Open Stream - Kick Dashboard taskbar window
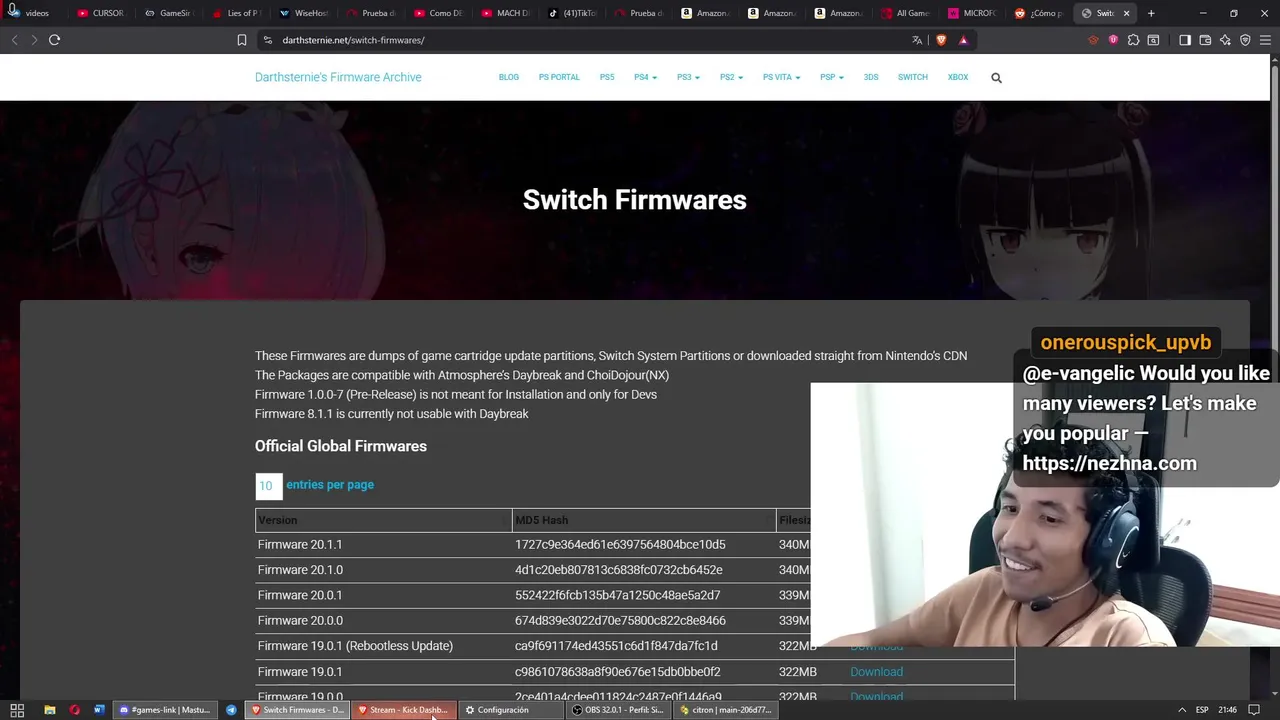 click(403, 710)
